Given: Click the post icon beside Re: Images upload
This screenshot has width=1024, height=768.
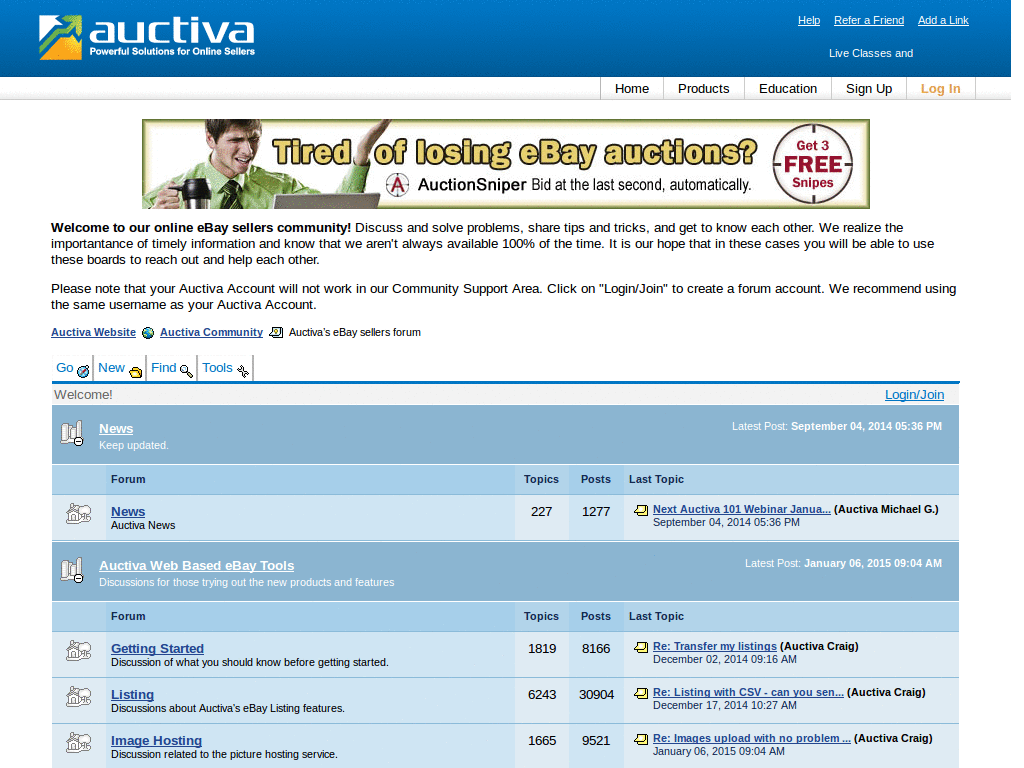Looking at the screenshot, I should (641, 739).
